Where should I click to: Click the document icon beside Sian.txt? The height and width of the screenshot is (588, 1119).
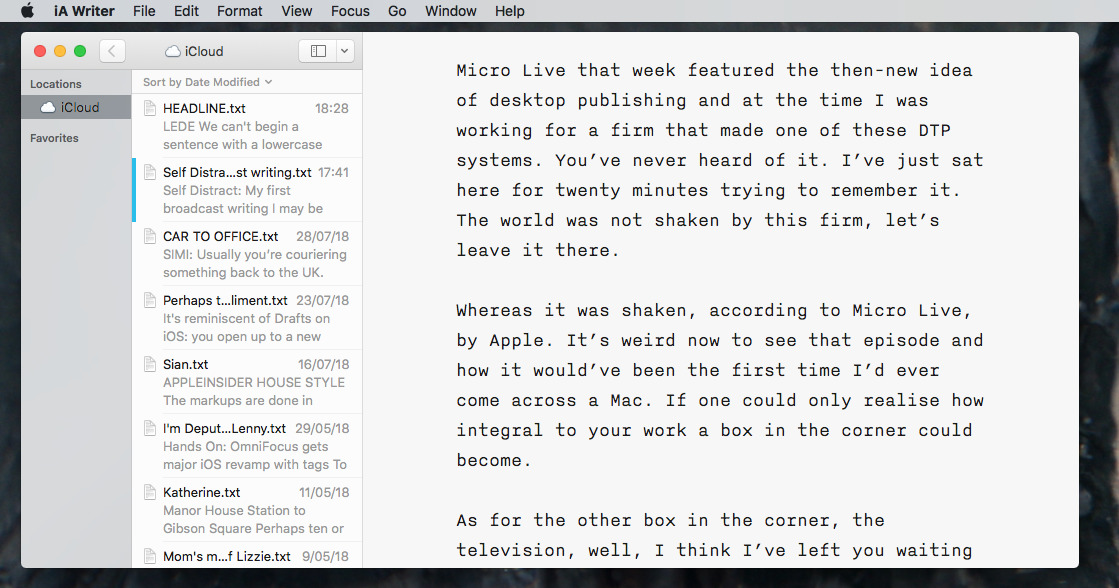[150, 364]
